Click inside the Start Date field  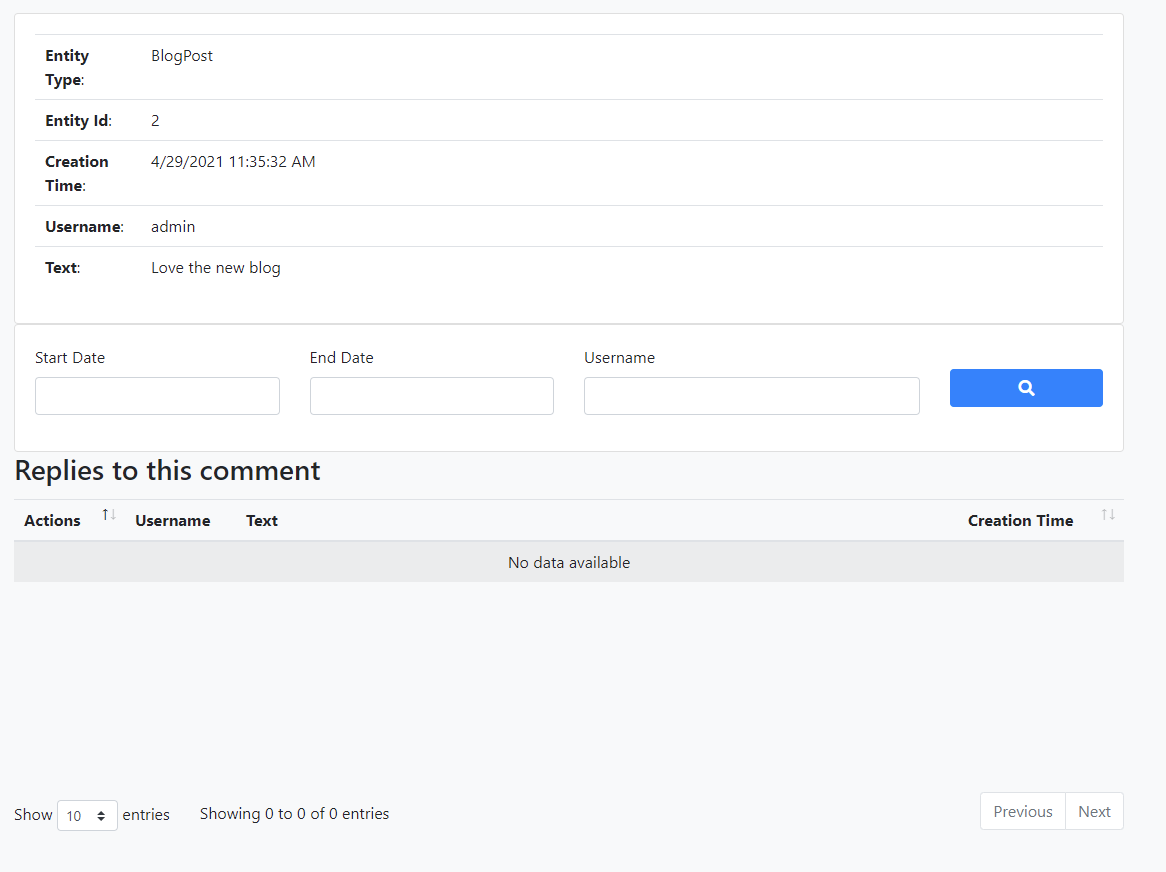point(157,396)
